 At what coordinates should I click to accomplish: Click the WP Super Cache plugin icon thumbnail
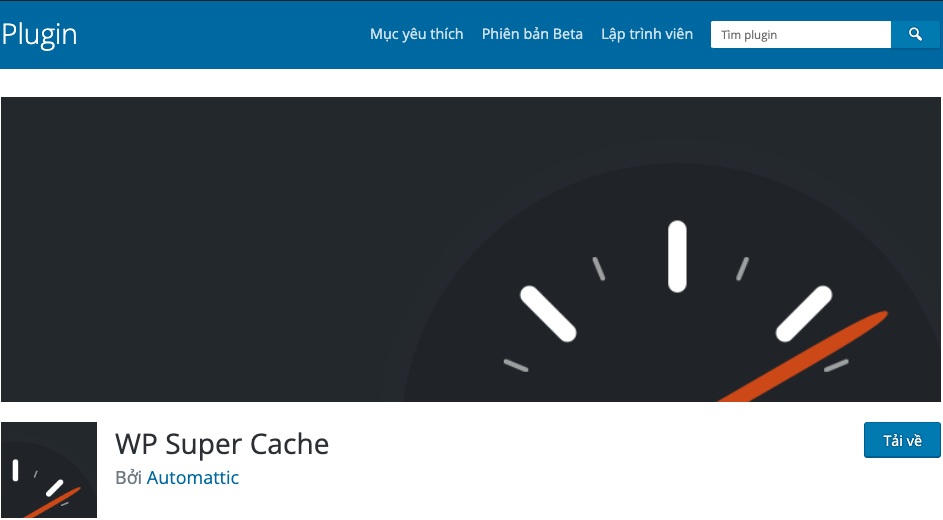coord(49,470)
